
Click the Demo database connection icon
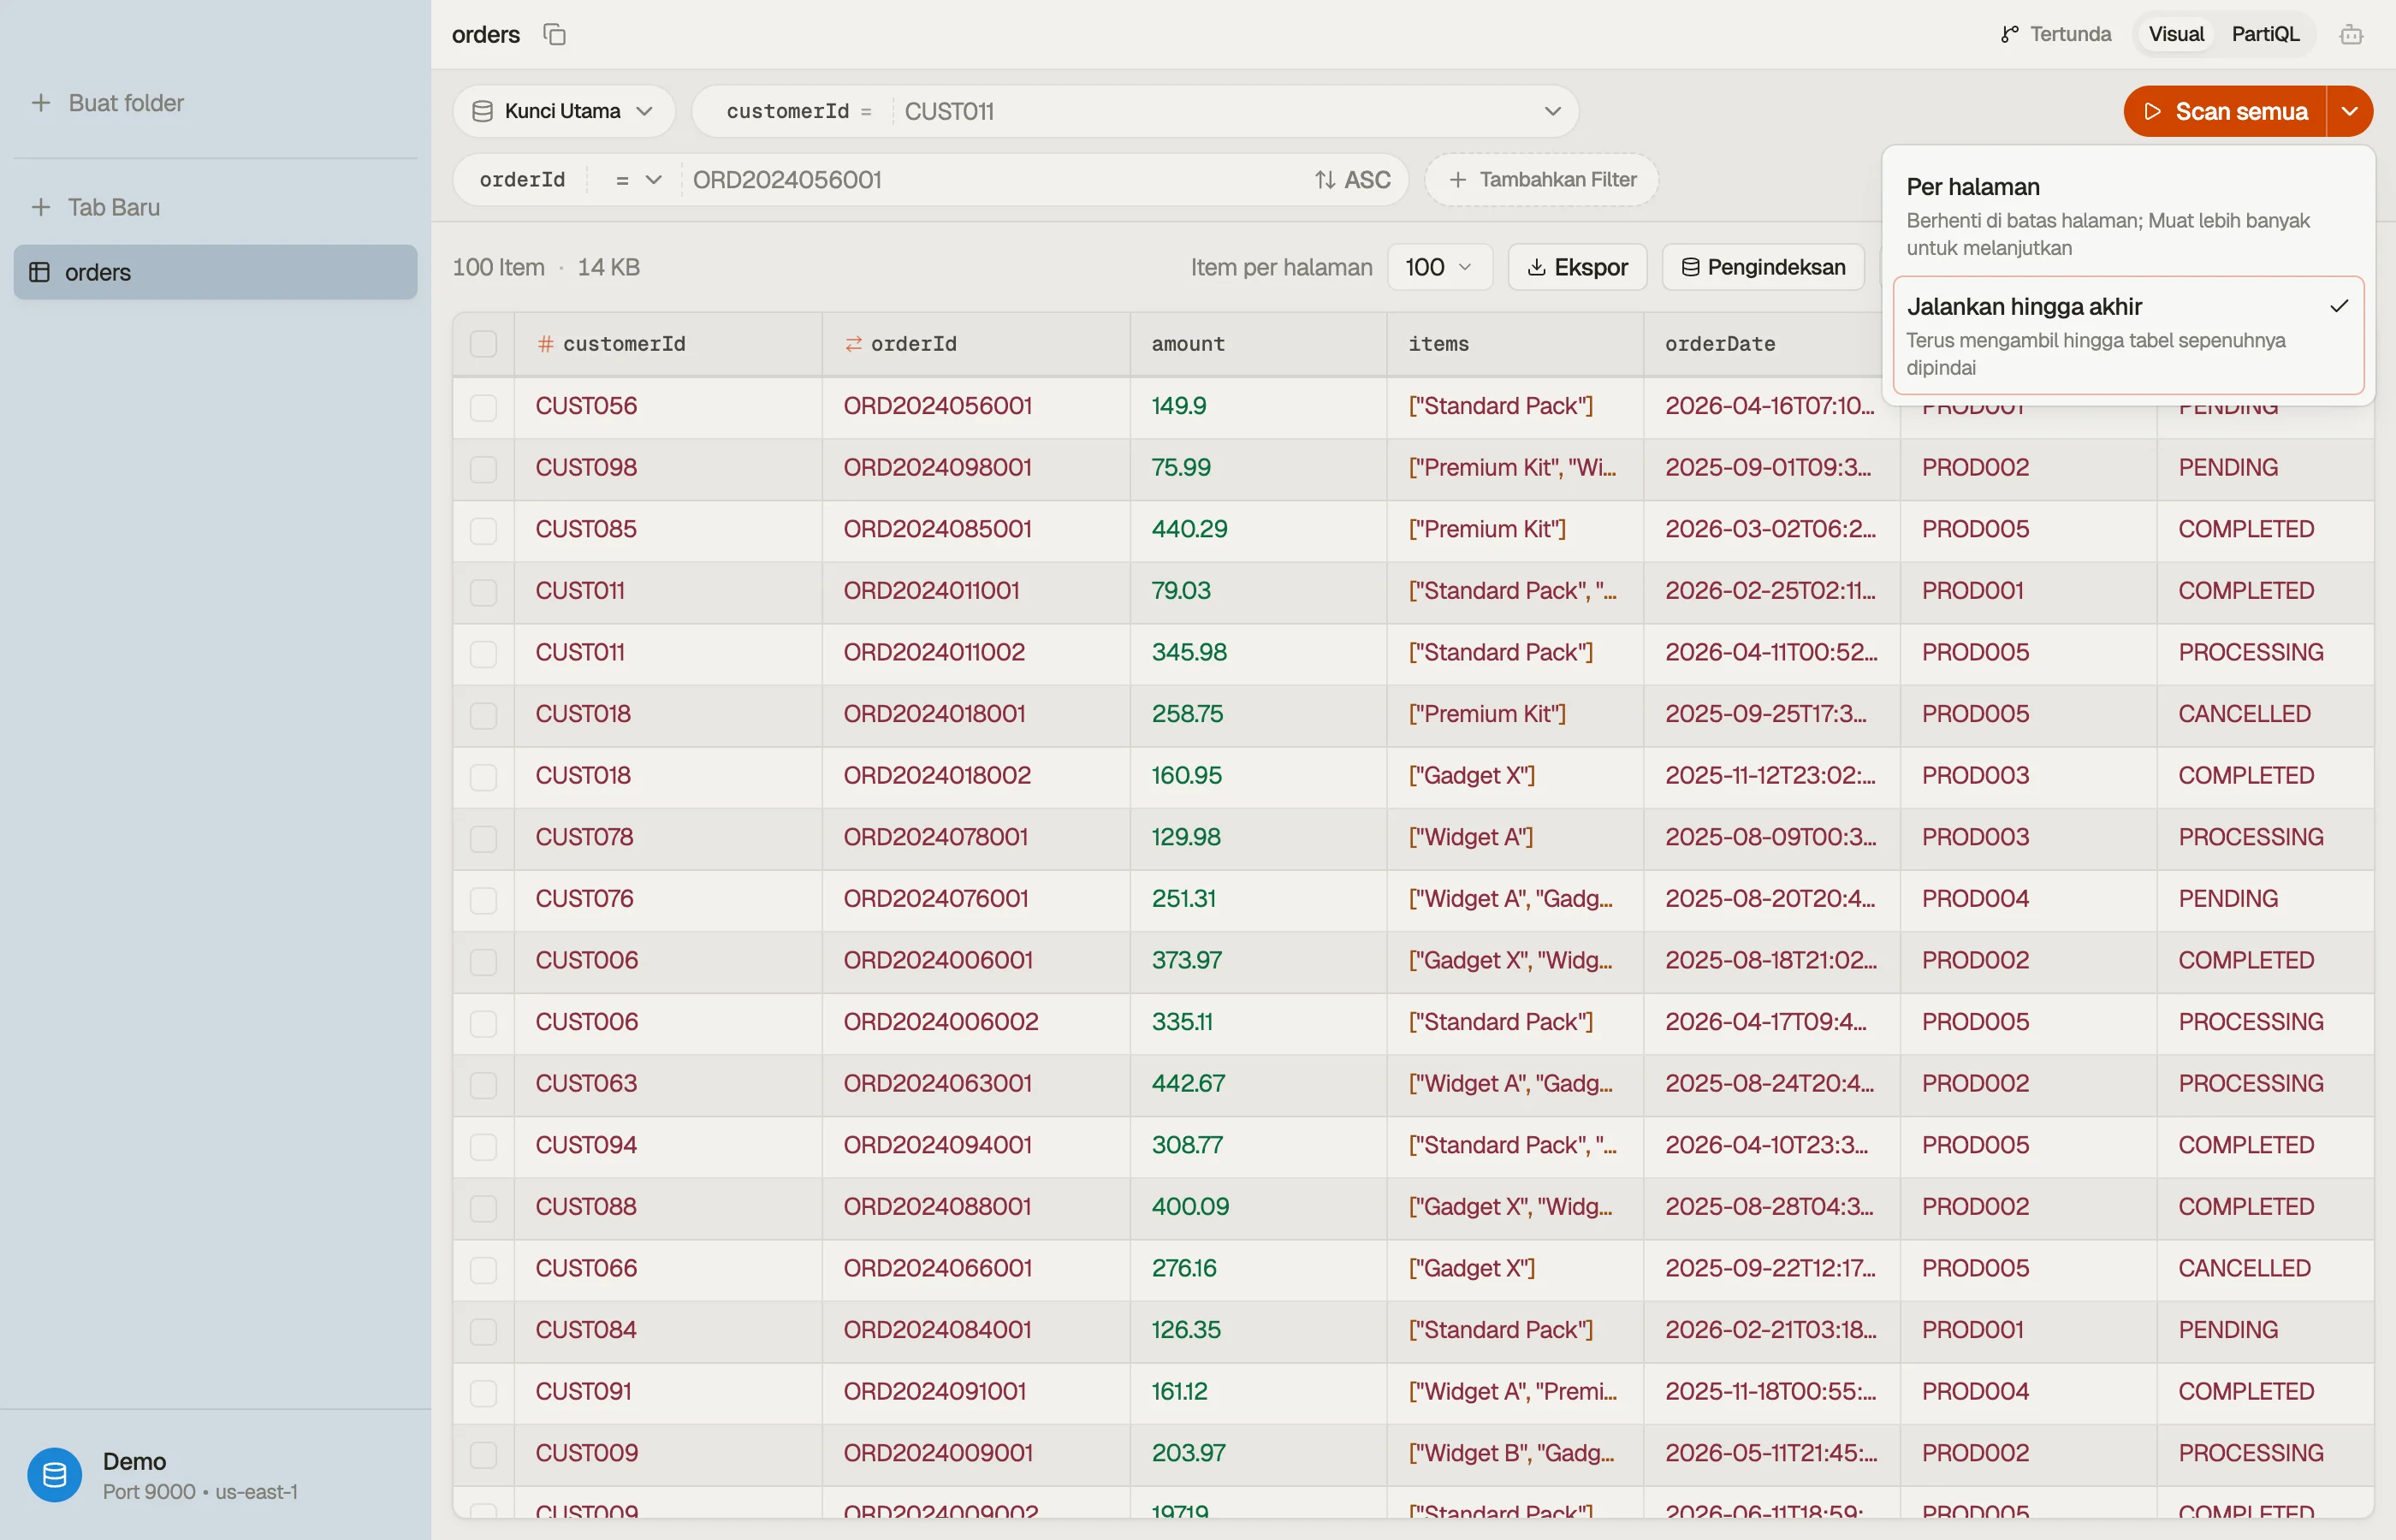55,1475
